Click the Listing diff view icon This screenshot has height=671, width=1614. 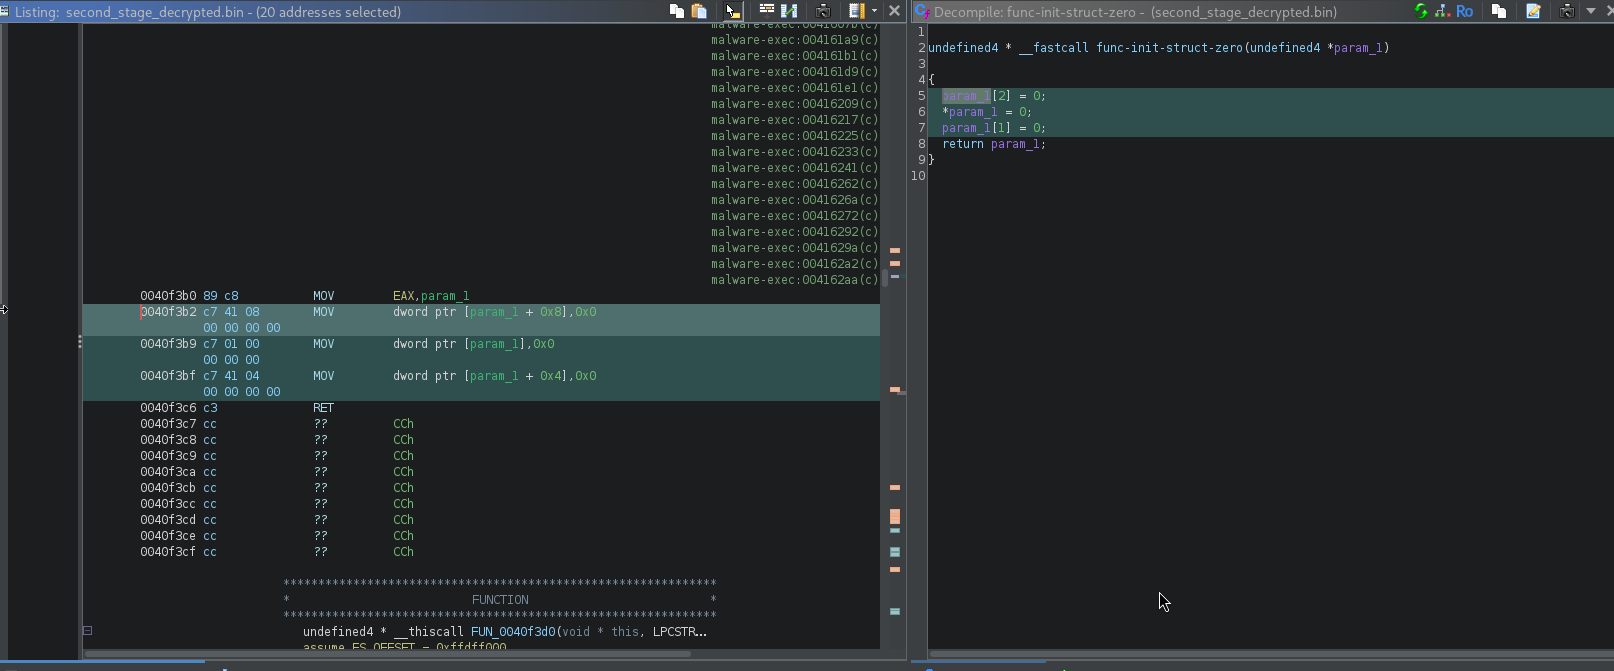coord(789,11)
